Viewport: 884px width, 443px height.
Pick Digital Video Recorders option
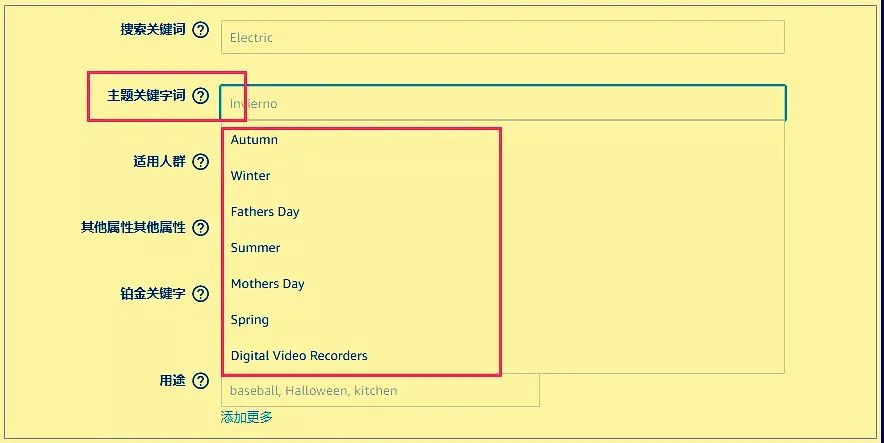pos(299,356)
